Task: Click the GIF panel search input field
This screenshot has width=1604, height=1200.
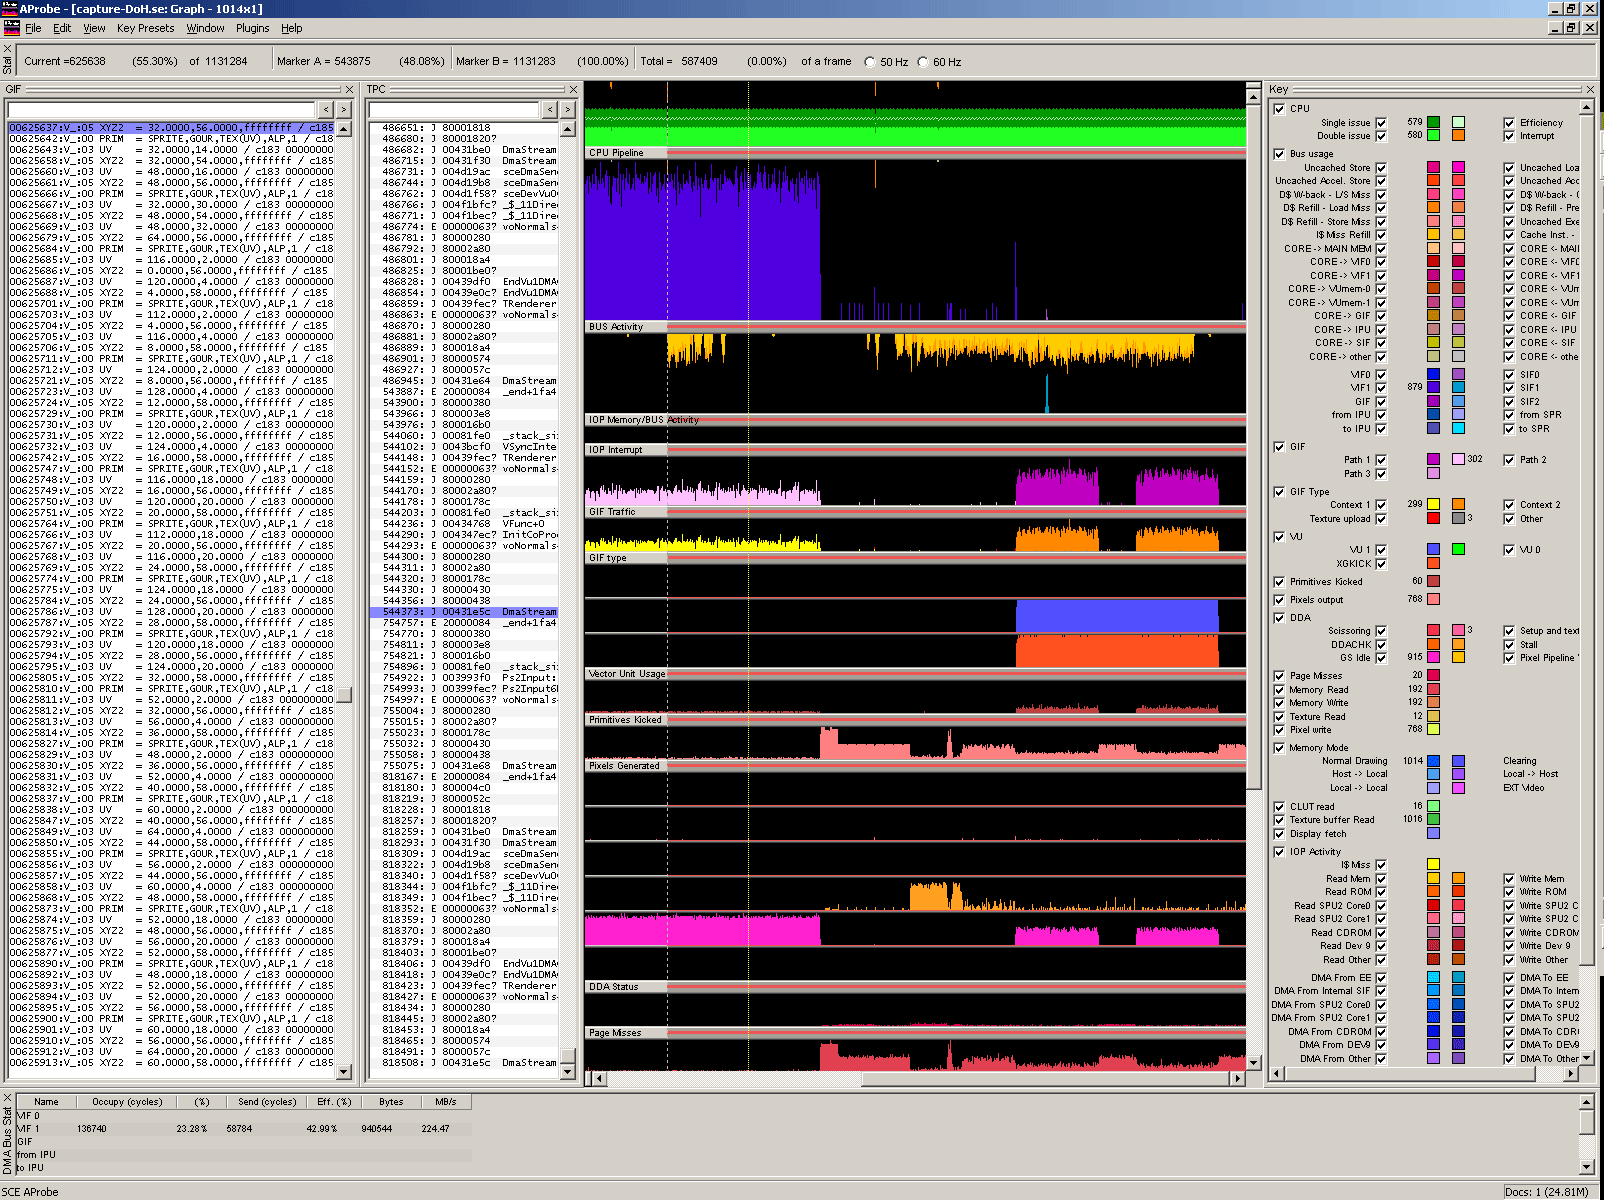Action: click(x=162, y=109)
